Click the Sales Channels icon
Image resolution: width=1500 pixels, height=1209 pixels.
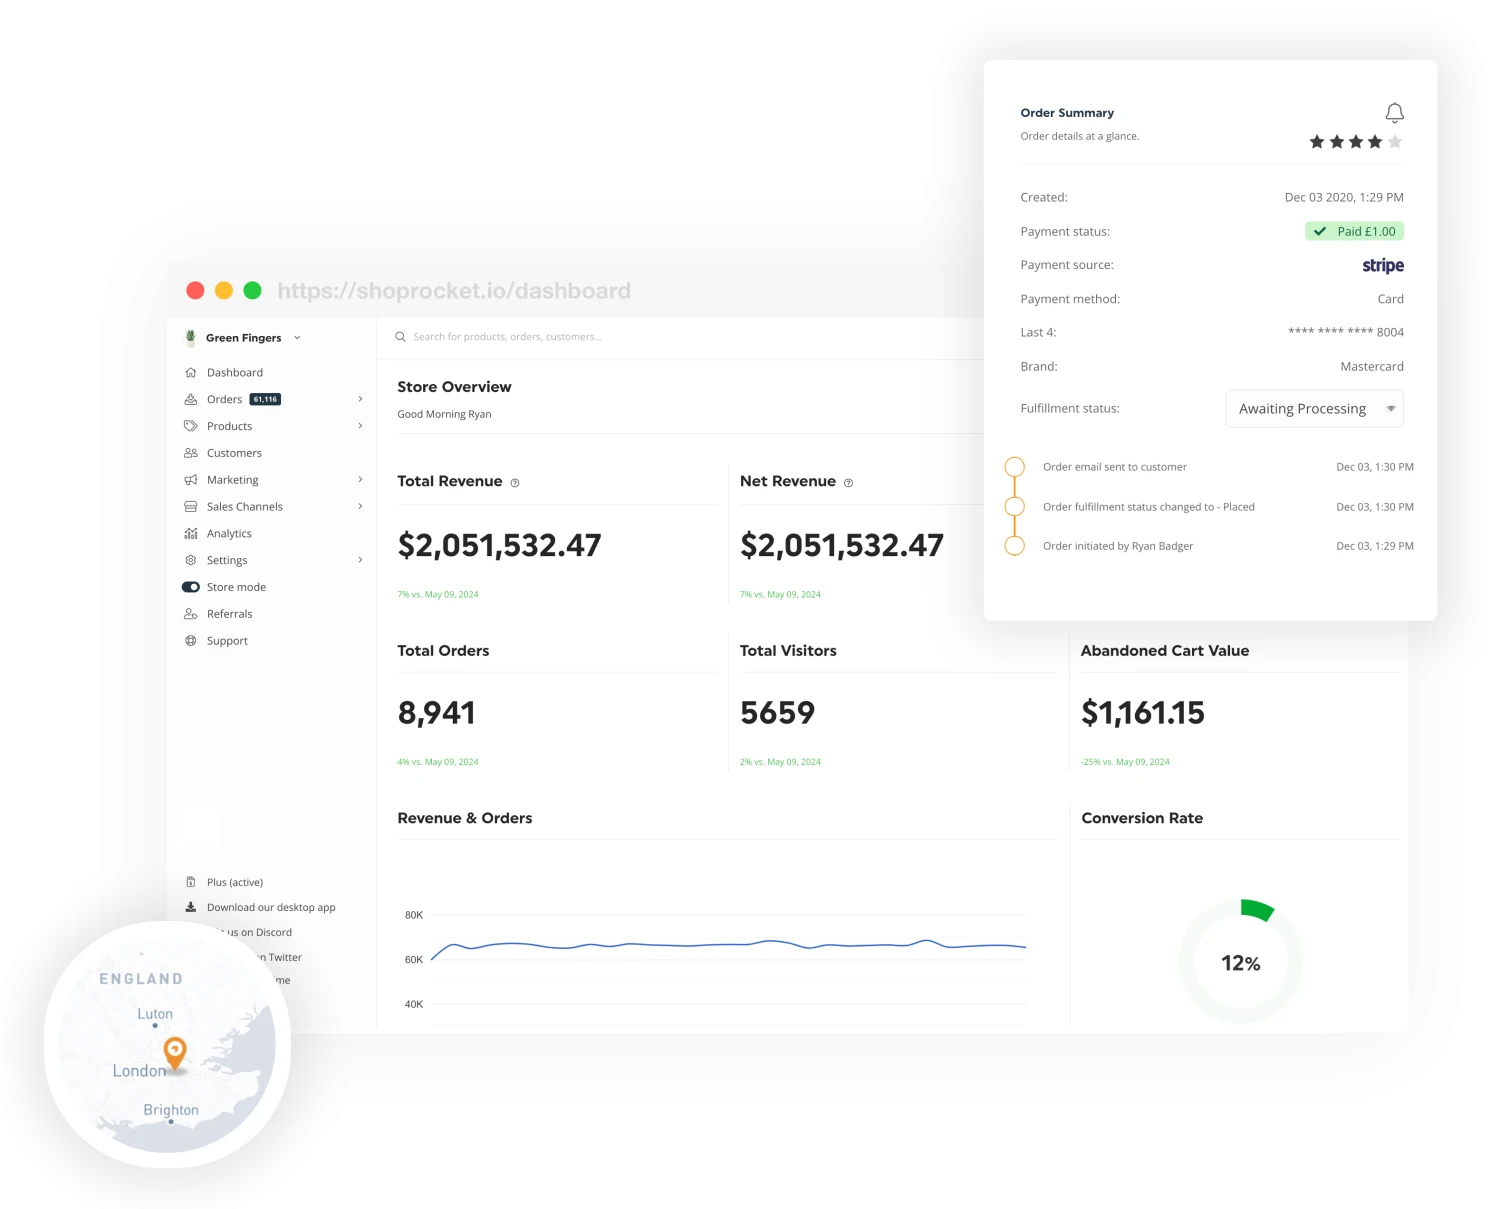click(x=191, y=507)
